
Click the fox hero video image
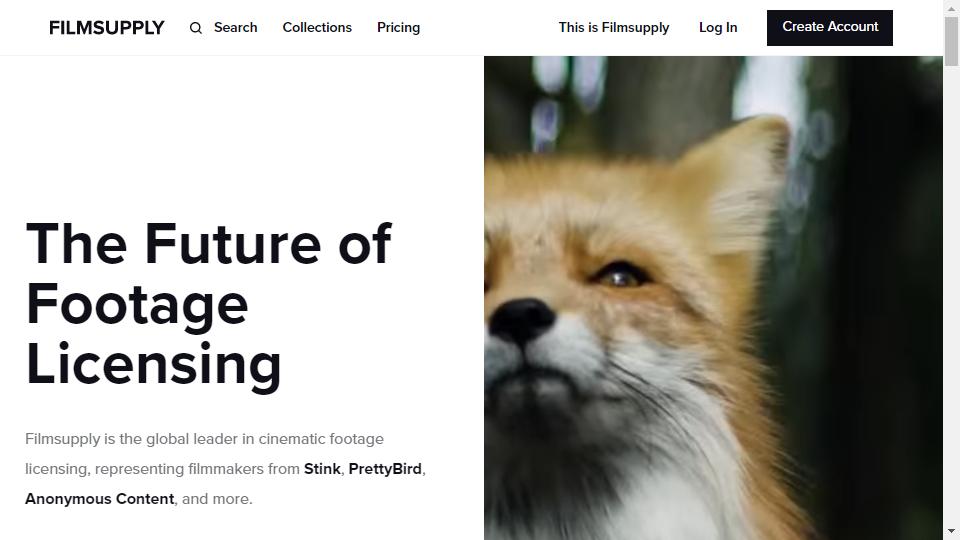[x=713, y=298]
